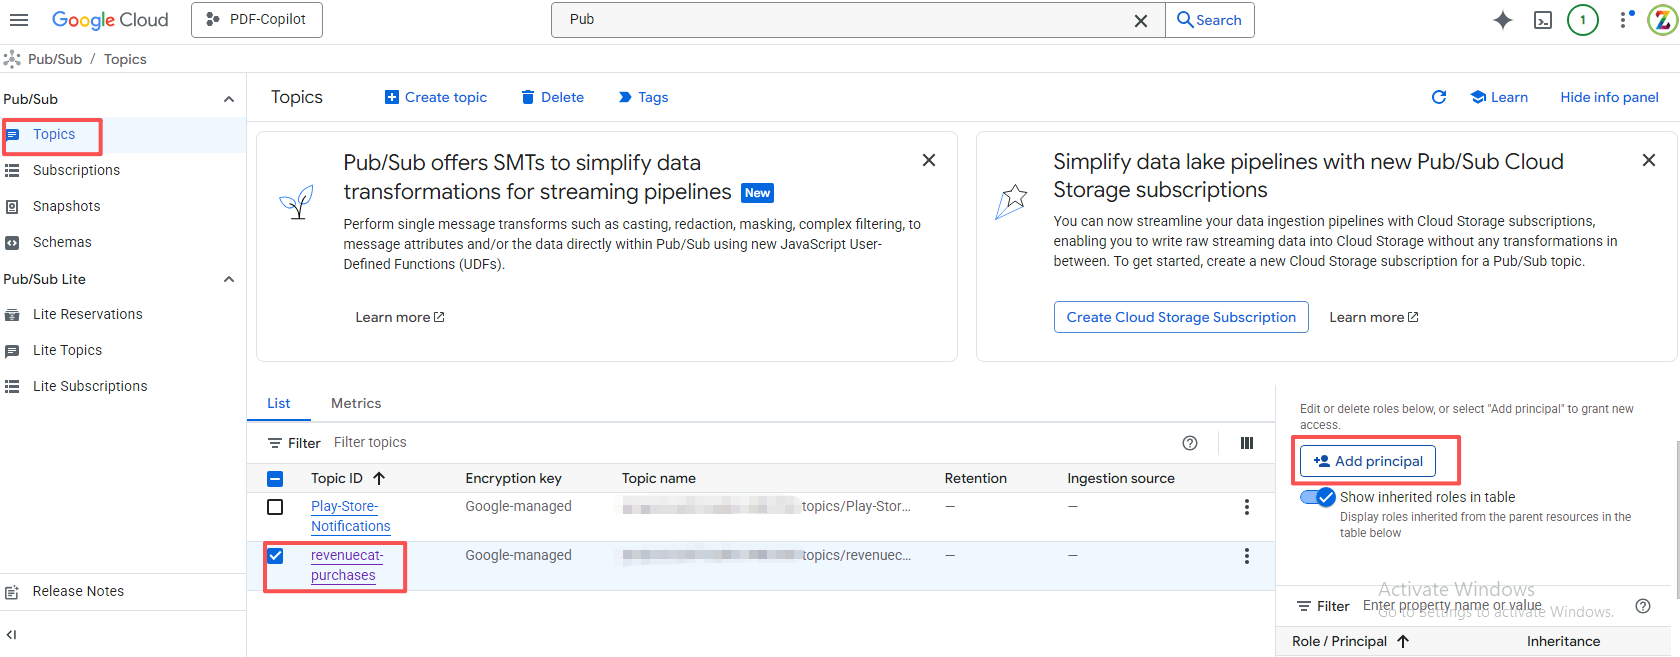1680x657 pixels.
Task: Open the main navigation hamburger menu
Action: point(19,20)
